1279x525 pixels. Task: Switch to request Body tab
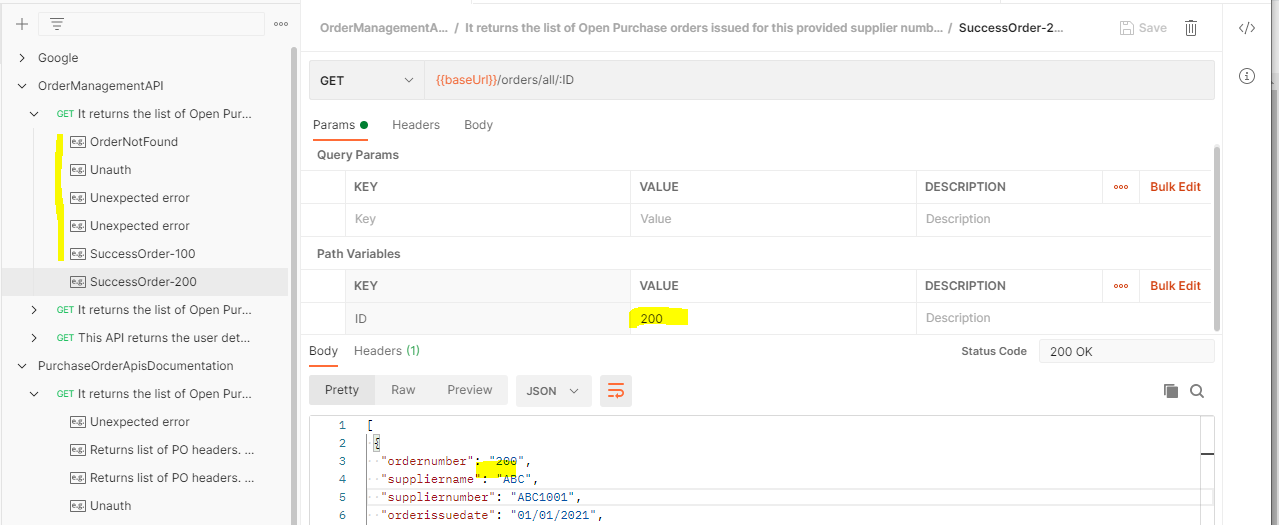coord(478,125)
